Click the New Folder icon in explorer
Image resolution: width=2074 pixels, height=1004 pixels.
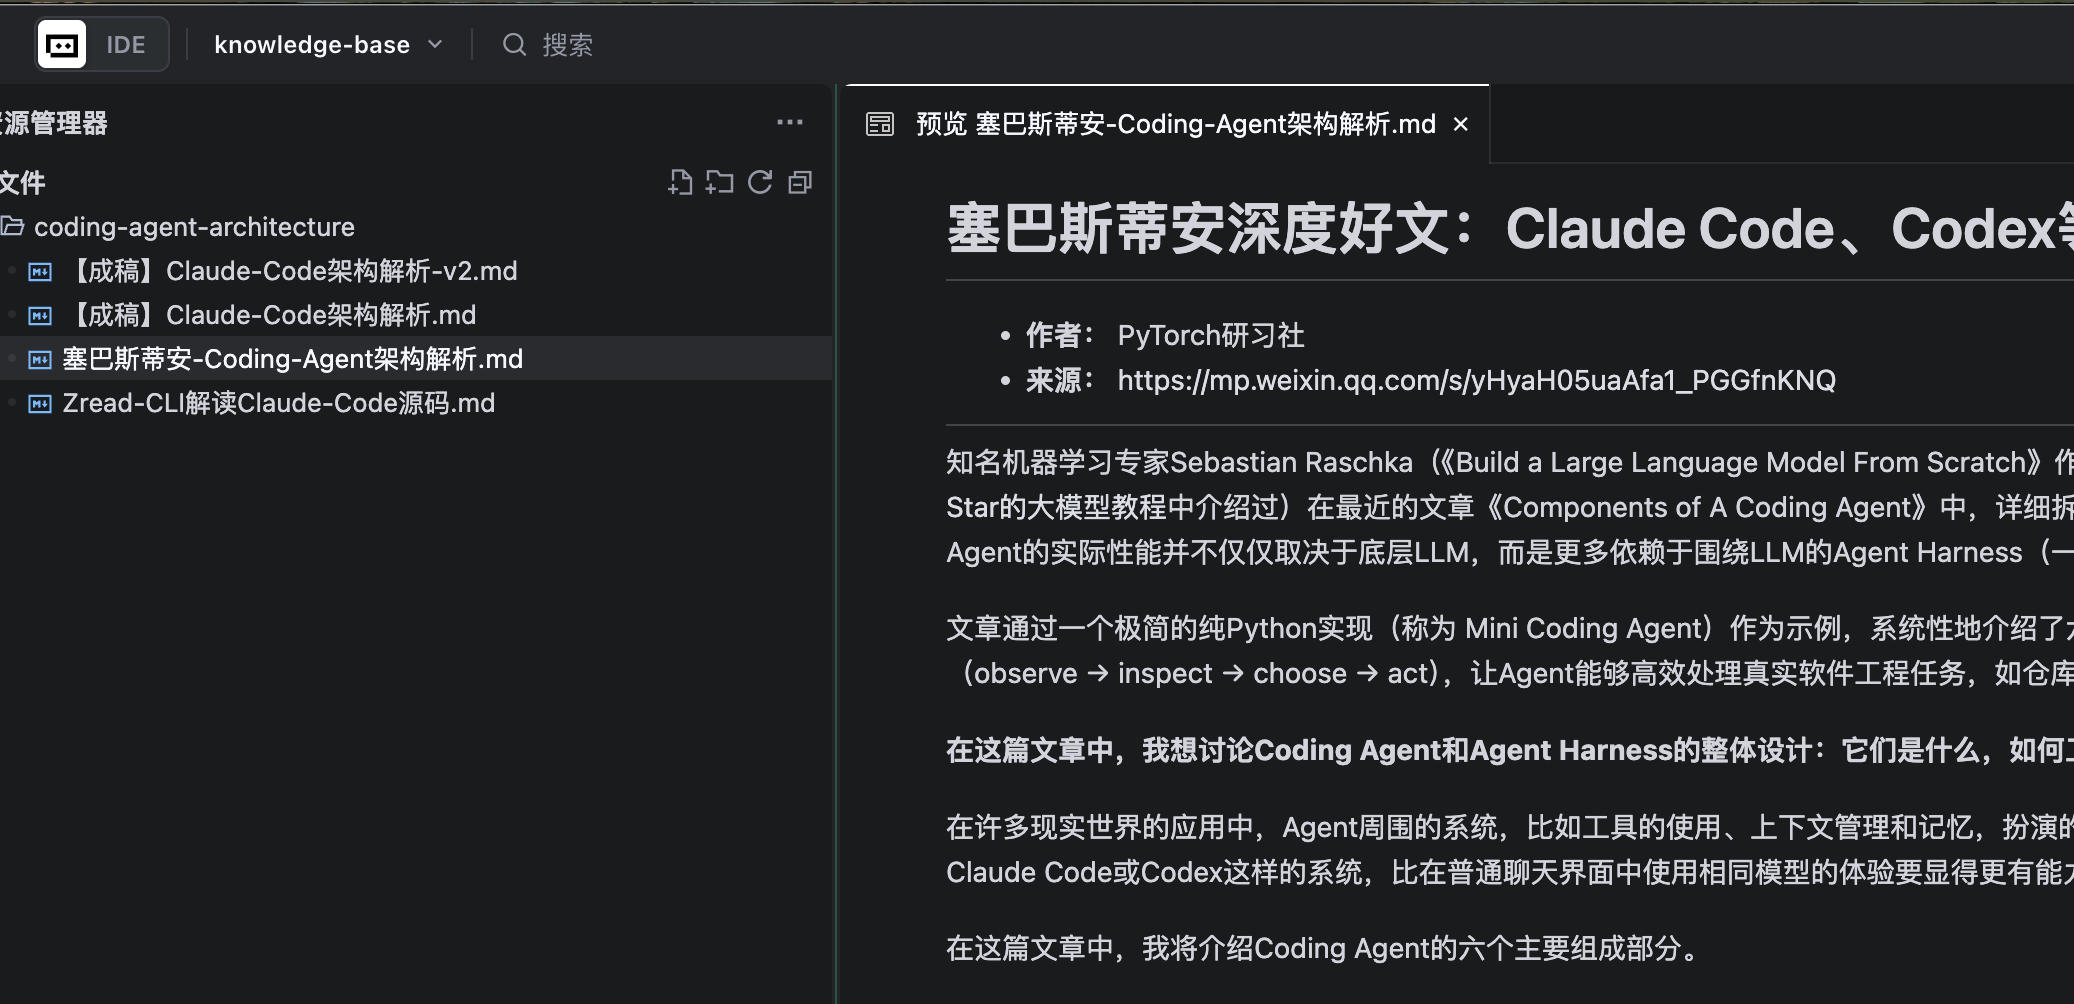click(x=719, y=182)
